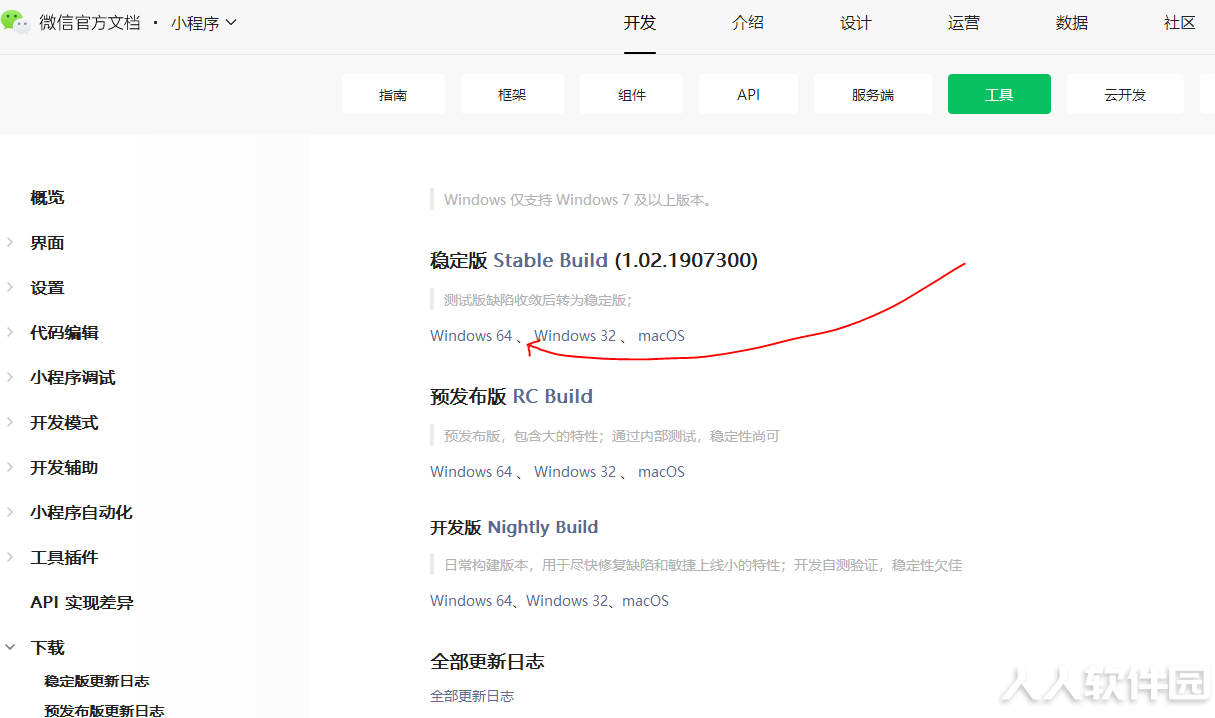Expand the 小程序自动化 sidebar chevron
The image size is (1215, 718).
(10, 512)
